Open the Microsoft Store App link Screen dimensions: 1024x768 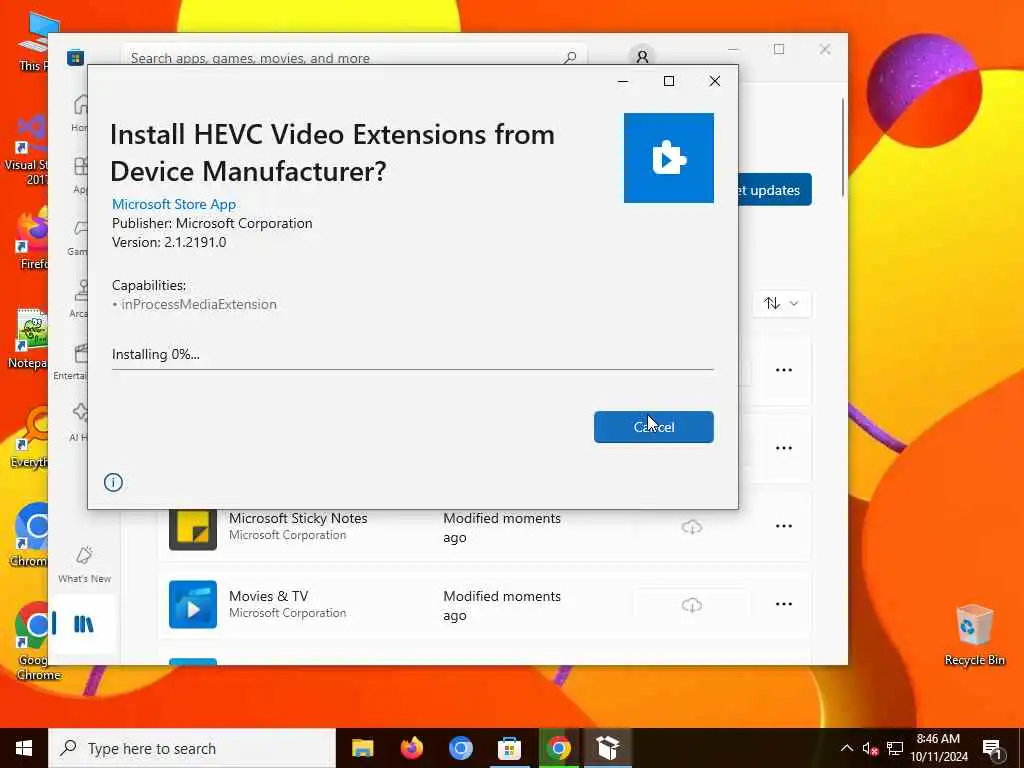point(174,204)
